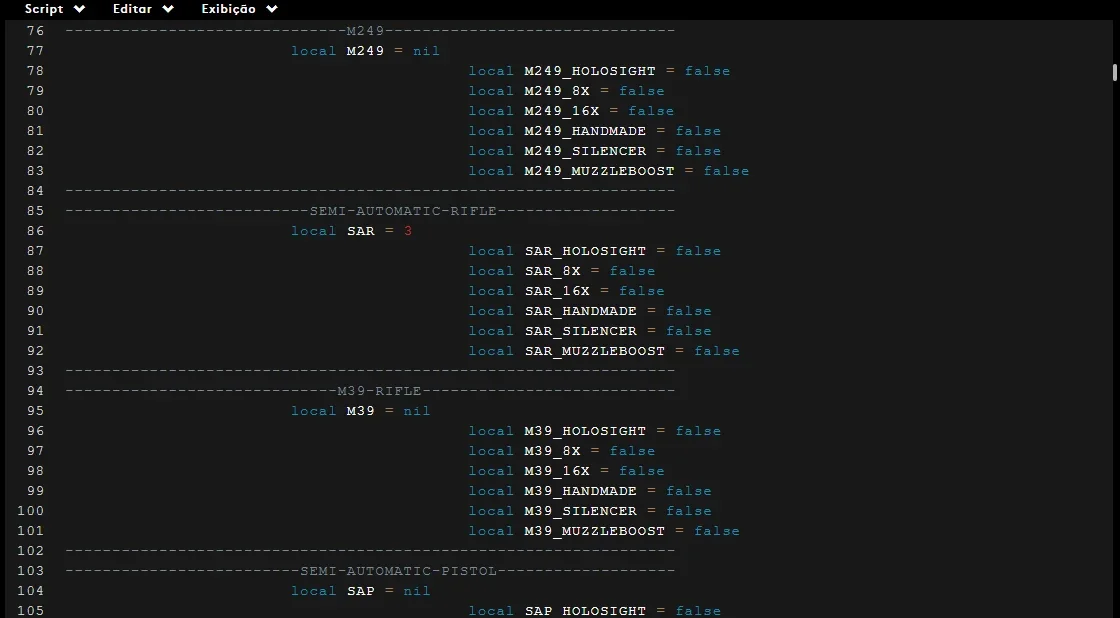Screen dimensions: 1120x618
Task: Click the M39_SILENCER variable name
Action: tap(581, 511)
